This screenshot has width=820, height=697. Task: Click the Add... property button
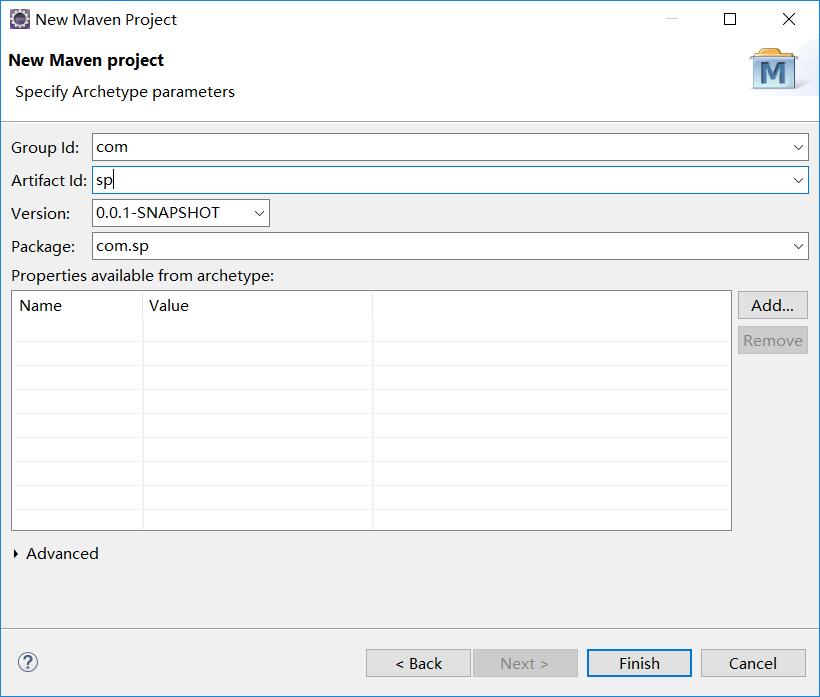[772, 305]
